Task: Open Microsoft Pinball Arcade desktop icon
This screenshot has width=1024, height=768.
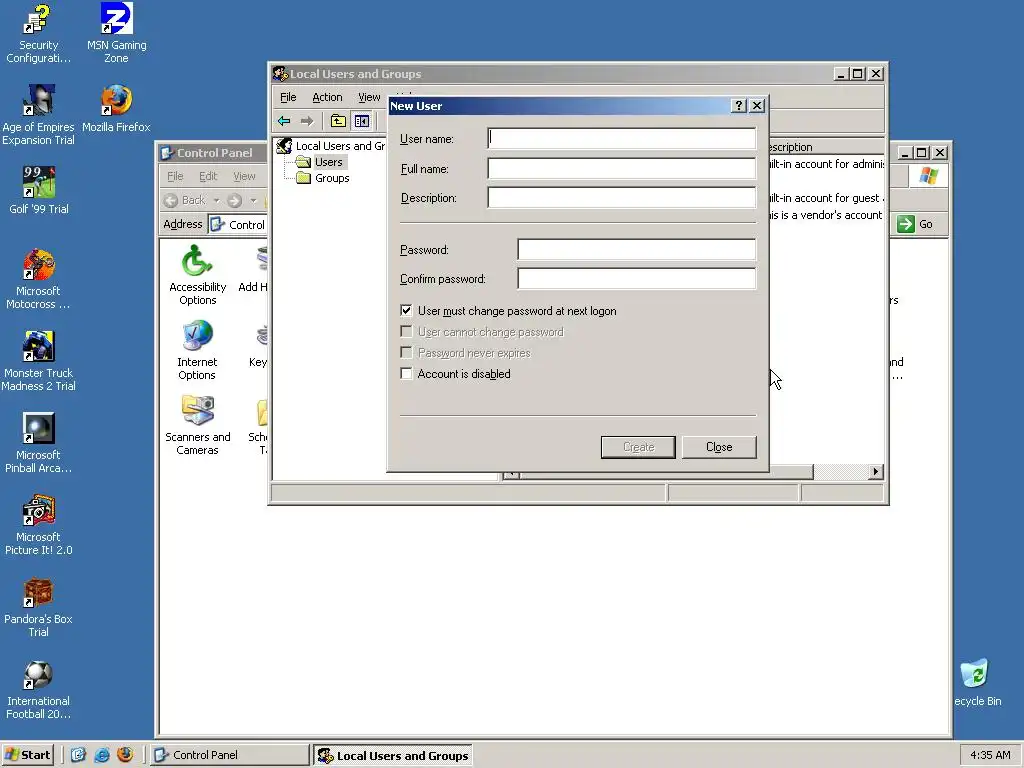Action: (x=38, y=443)
